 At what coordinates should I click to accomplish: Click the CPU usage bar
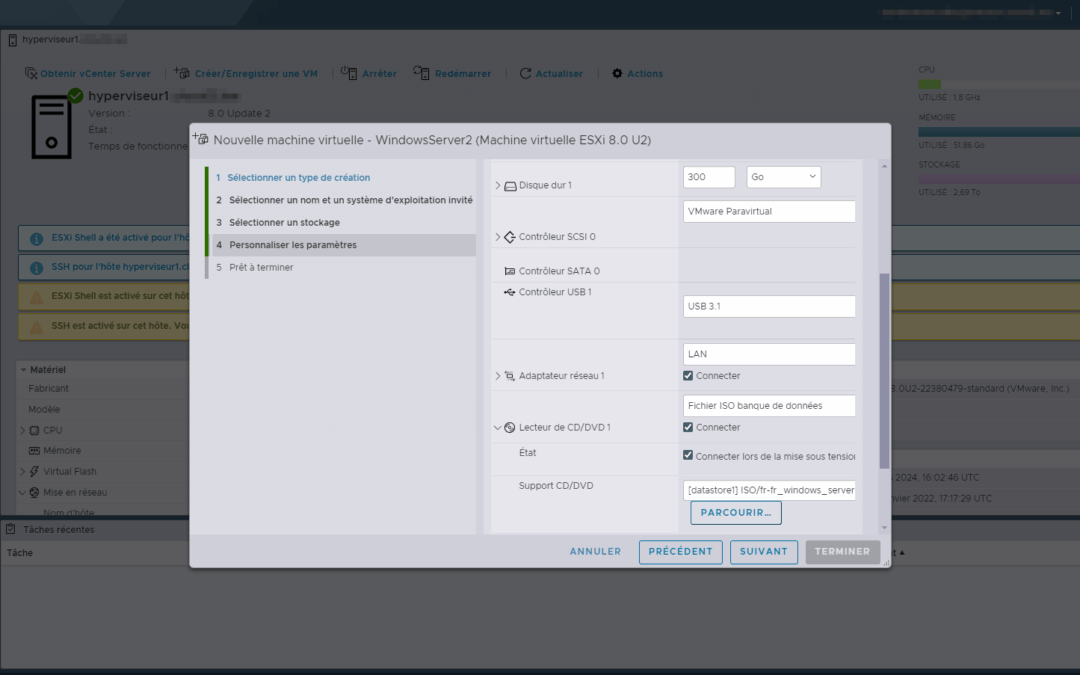[999, 84]
